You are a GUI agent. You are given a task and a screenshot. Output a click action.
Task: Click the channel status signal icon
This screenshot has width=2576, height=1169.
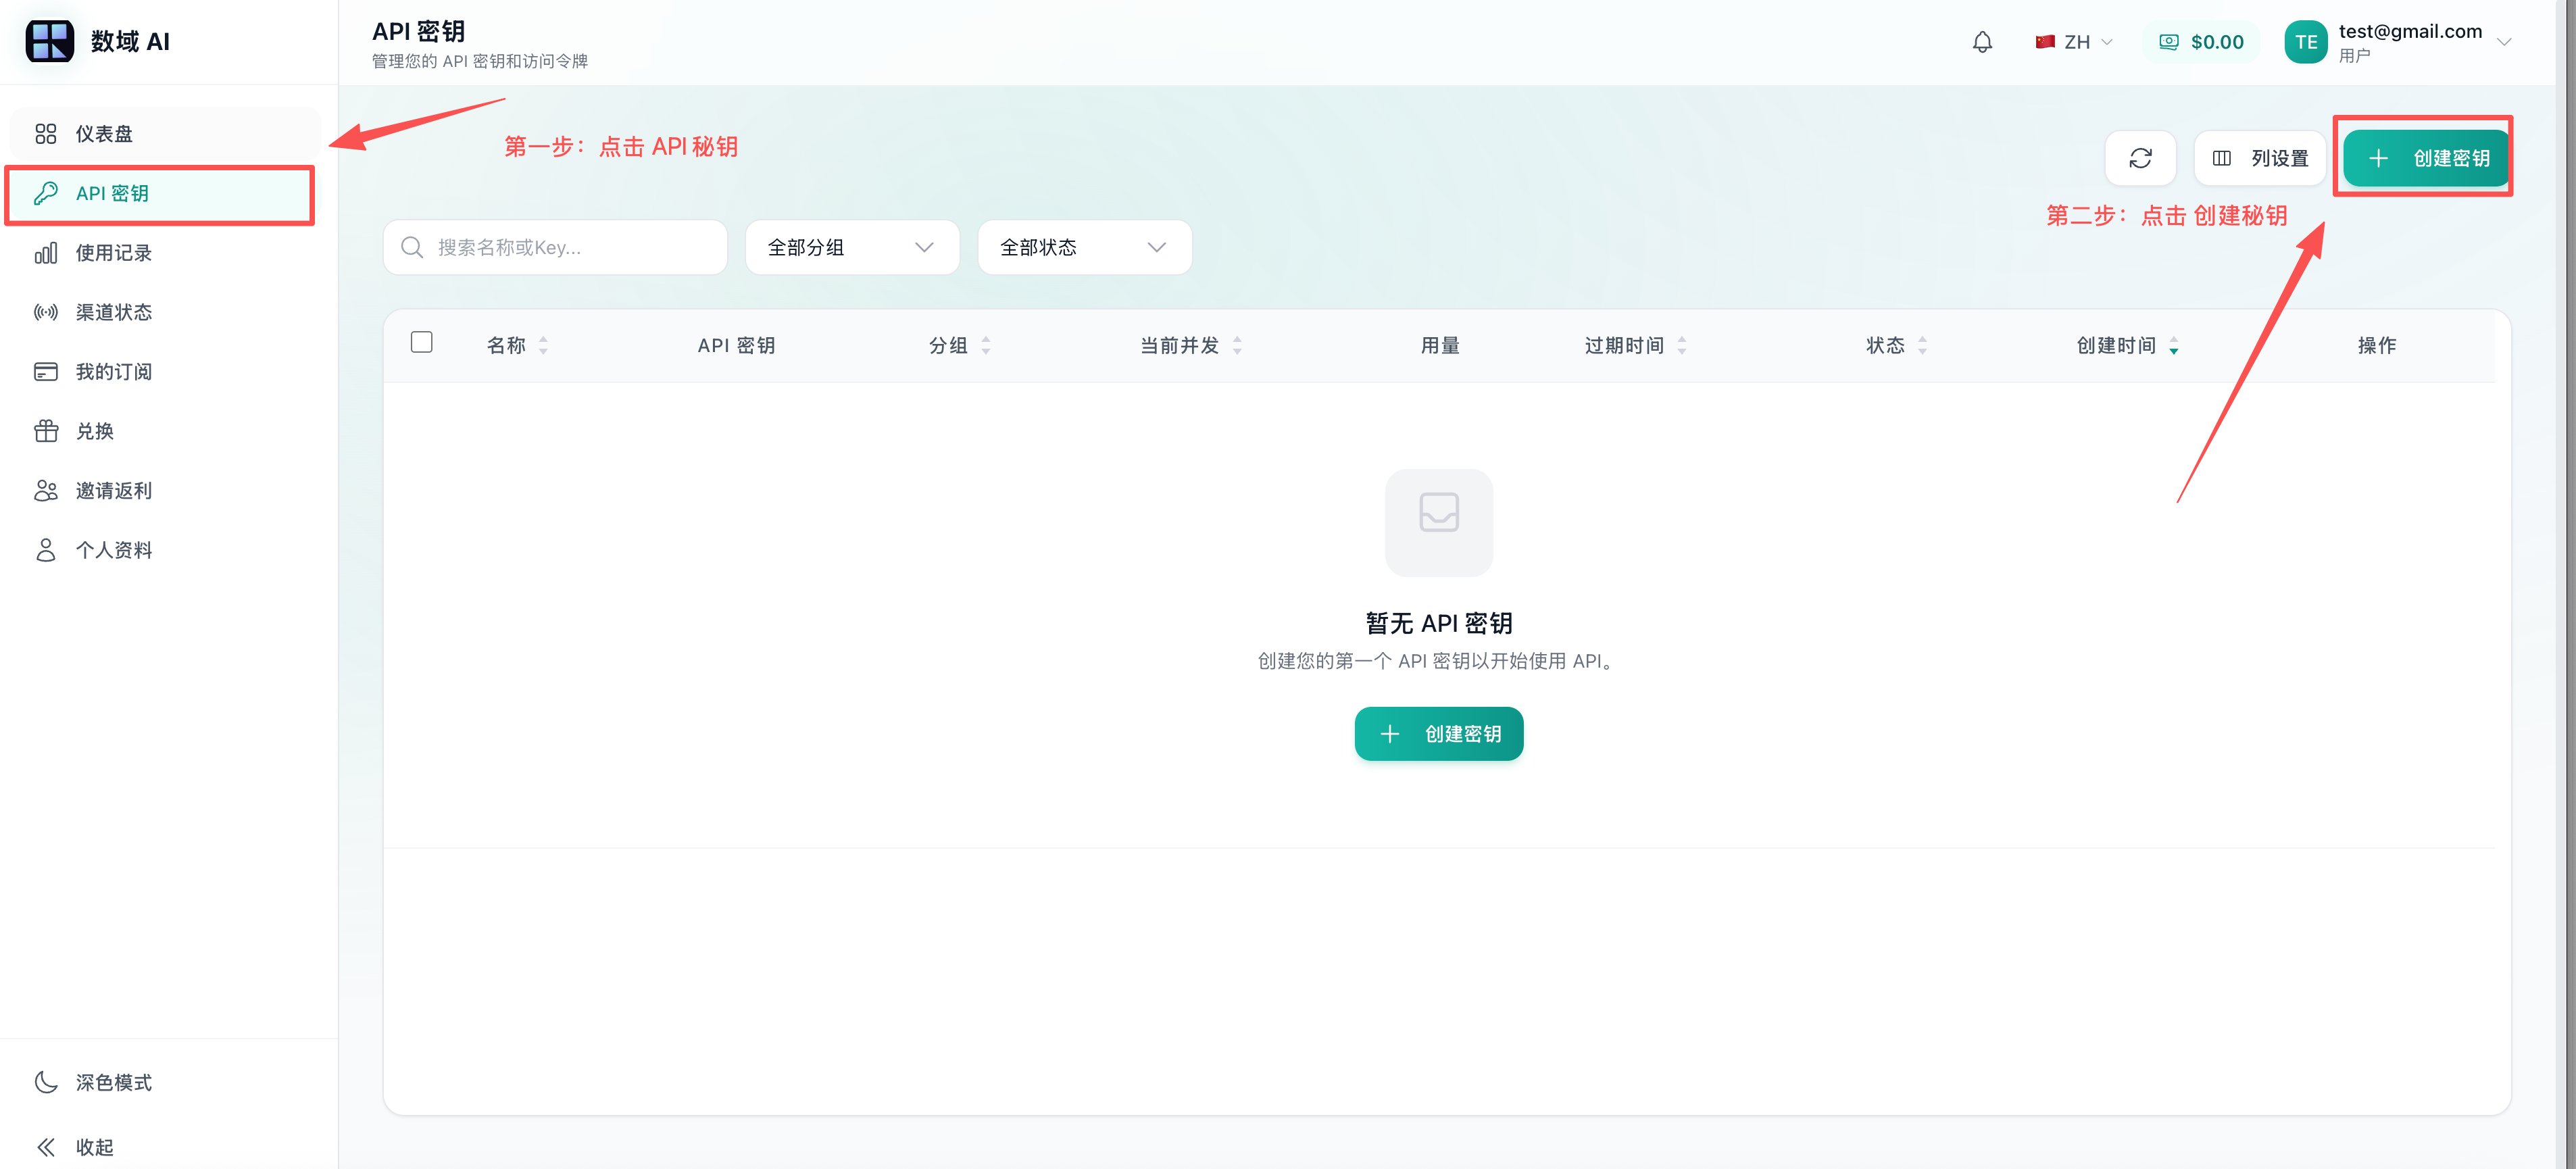[46, 312]
